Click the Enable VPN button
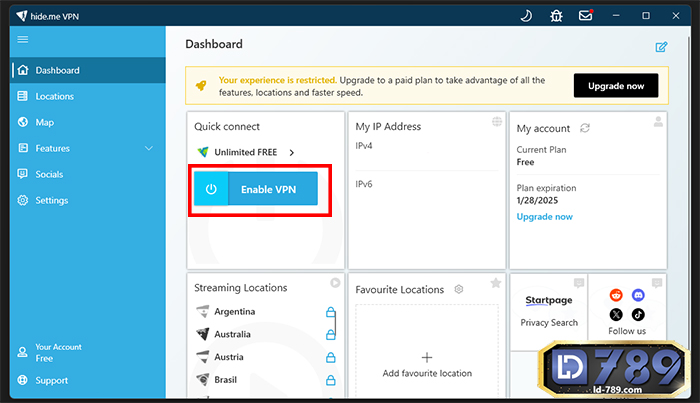The image size is (700, 403). point(256,189)
